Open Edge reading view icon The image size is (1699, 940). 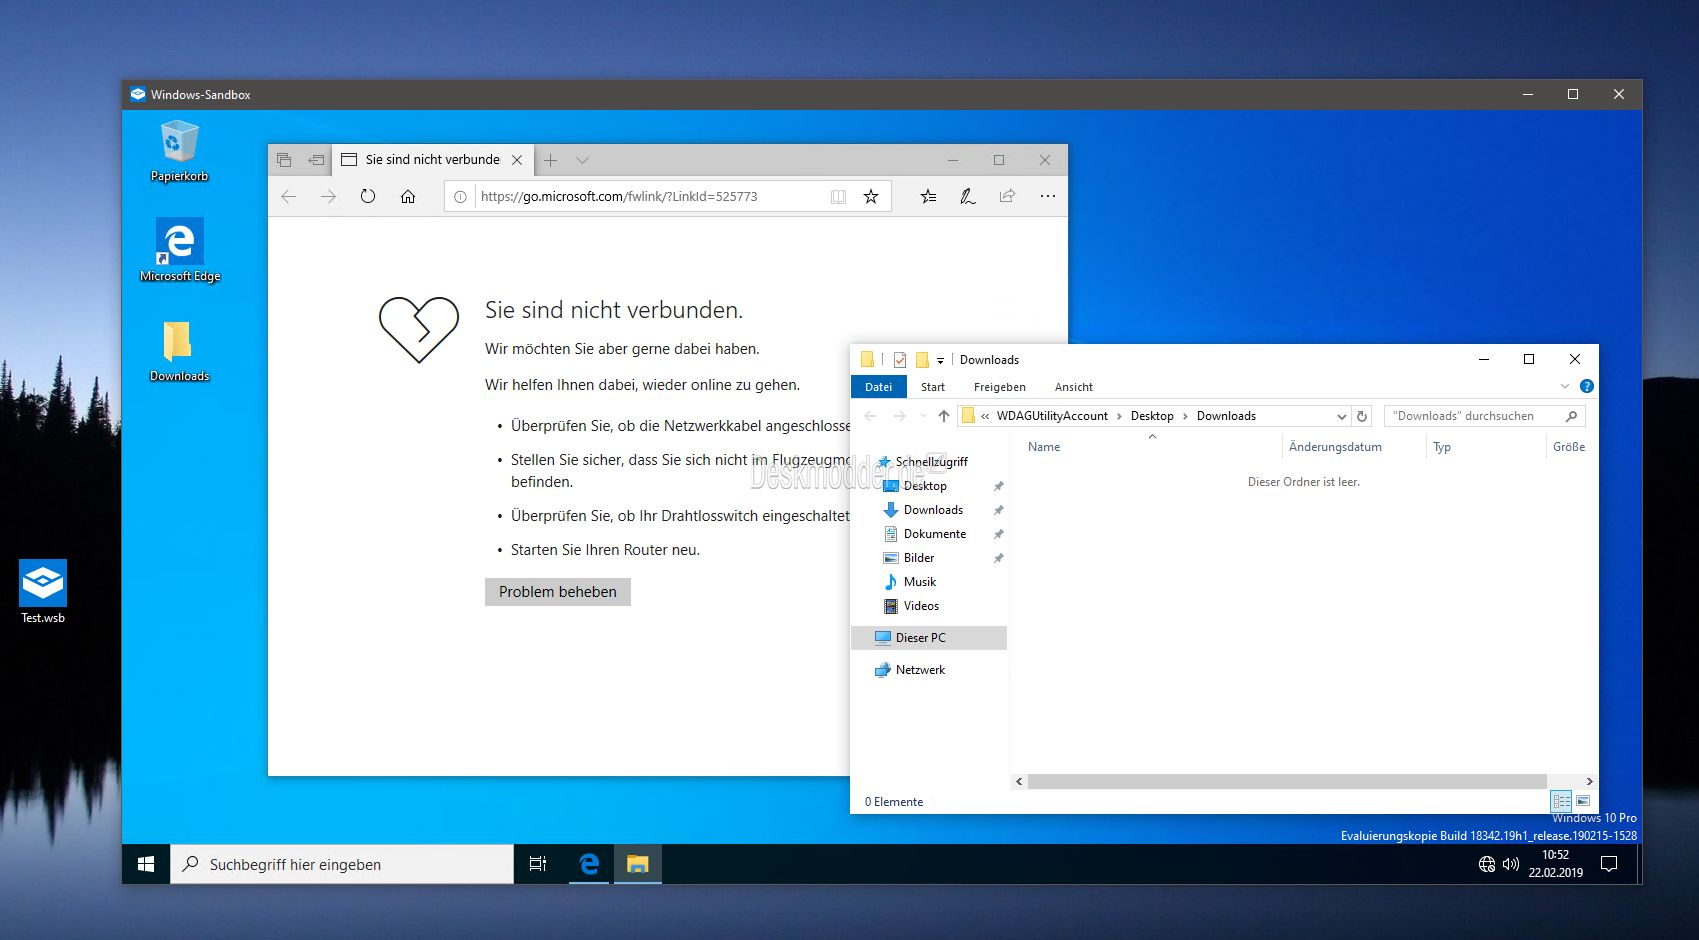coord(838,196)
